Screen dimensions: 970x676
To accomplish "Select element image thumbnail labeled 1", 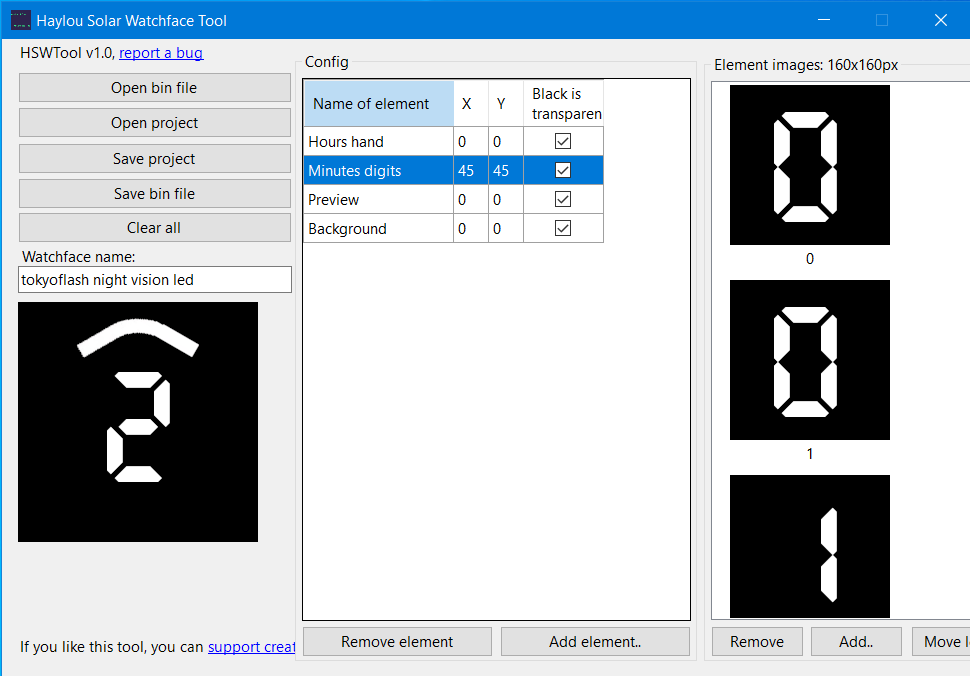I will (x=810, y=360).
